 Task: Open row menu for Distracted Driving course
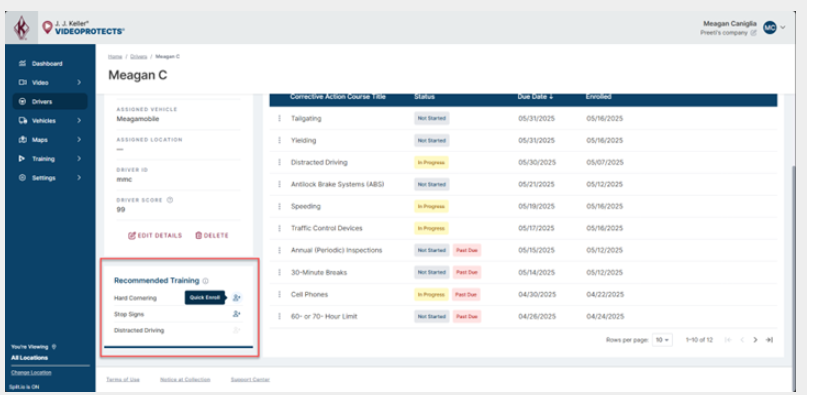pos(279,162)
